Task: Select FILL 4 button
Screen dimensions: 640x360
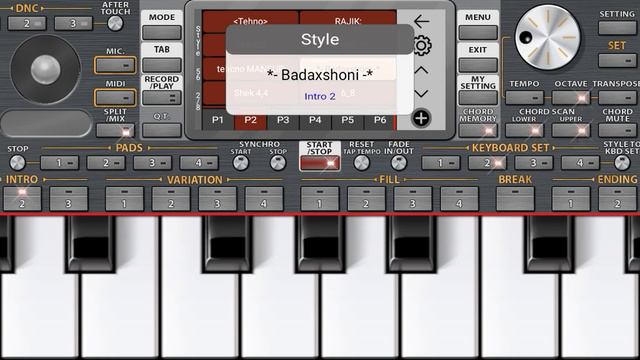Action: tap(459, 198)
